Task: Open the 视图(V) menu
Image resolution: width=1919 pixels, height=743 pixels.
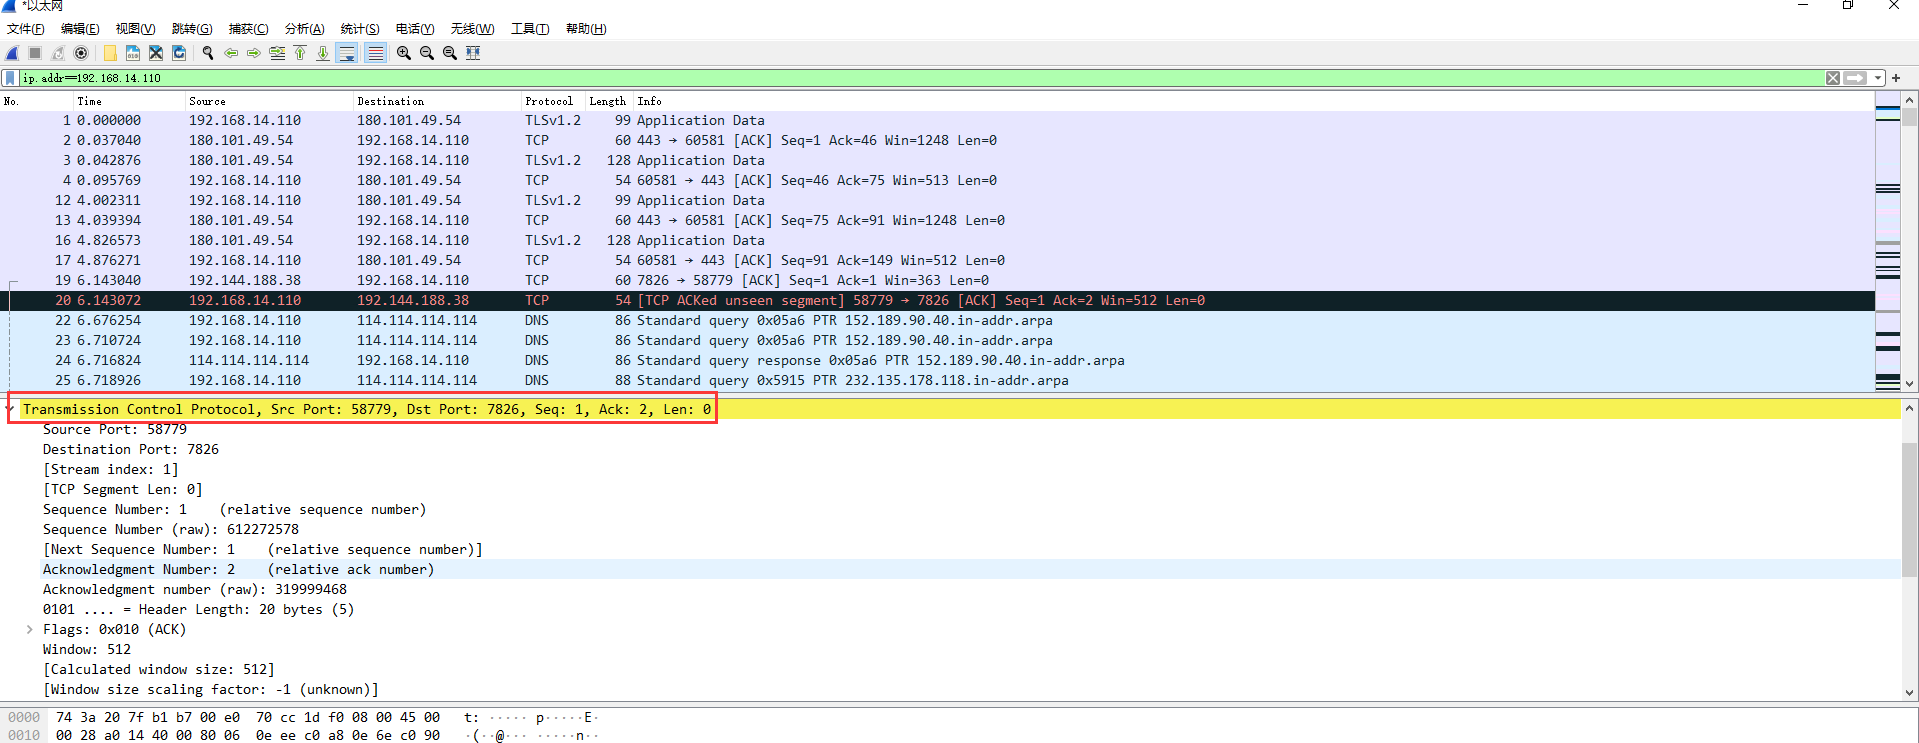Action: [x=135, y=29]
